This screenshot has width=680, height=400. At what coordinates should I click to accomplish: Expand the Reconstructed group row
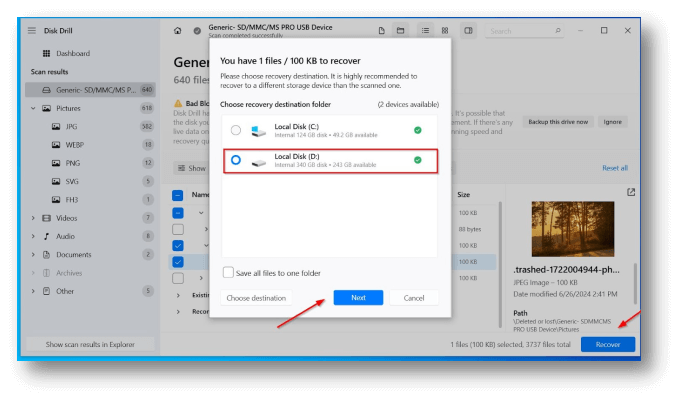coord(178,311)
